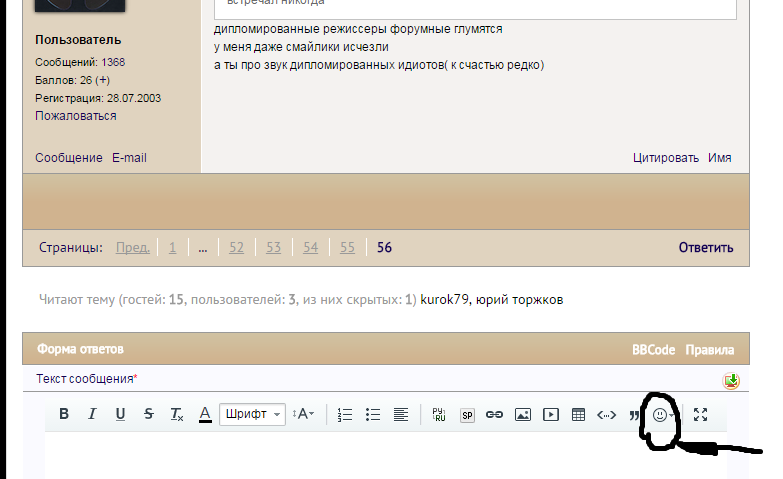Image resolution: width=783 pixels, height=479 pixels.
Task: Click Цитировать to quote the post
Action: point(665,158)
